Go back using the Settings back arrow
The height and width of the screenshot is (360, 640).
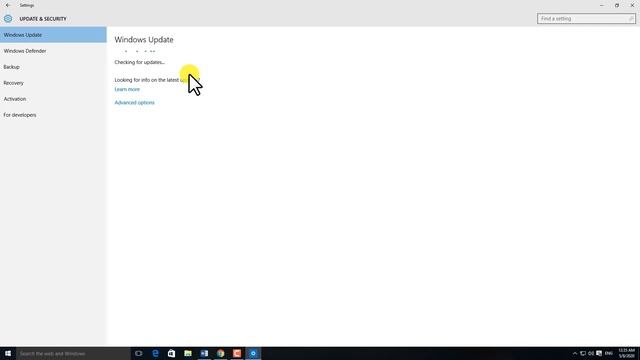click(x=8, y=5)
